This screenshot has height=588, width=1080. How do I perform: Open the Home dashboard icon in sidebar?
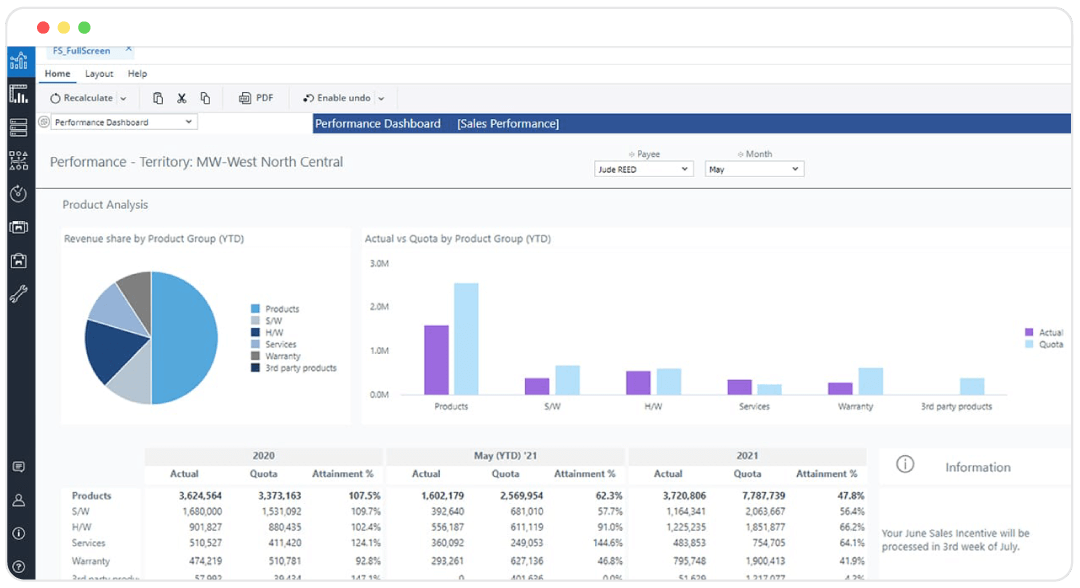[x=20, y=60]
